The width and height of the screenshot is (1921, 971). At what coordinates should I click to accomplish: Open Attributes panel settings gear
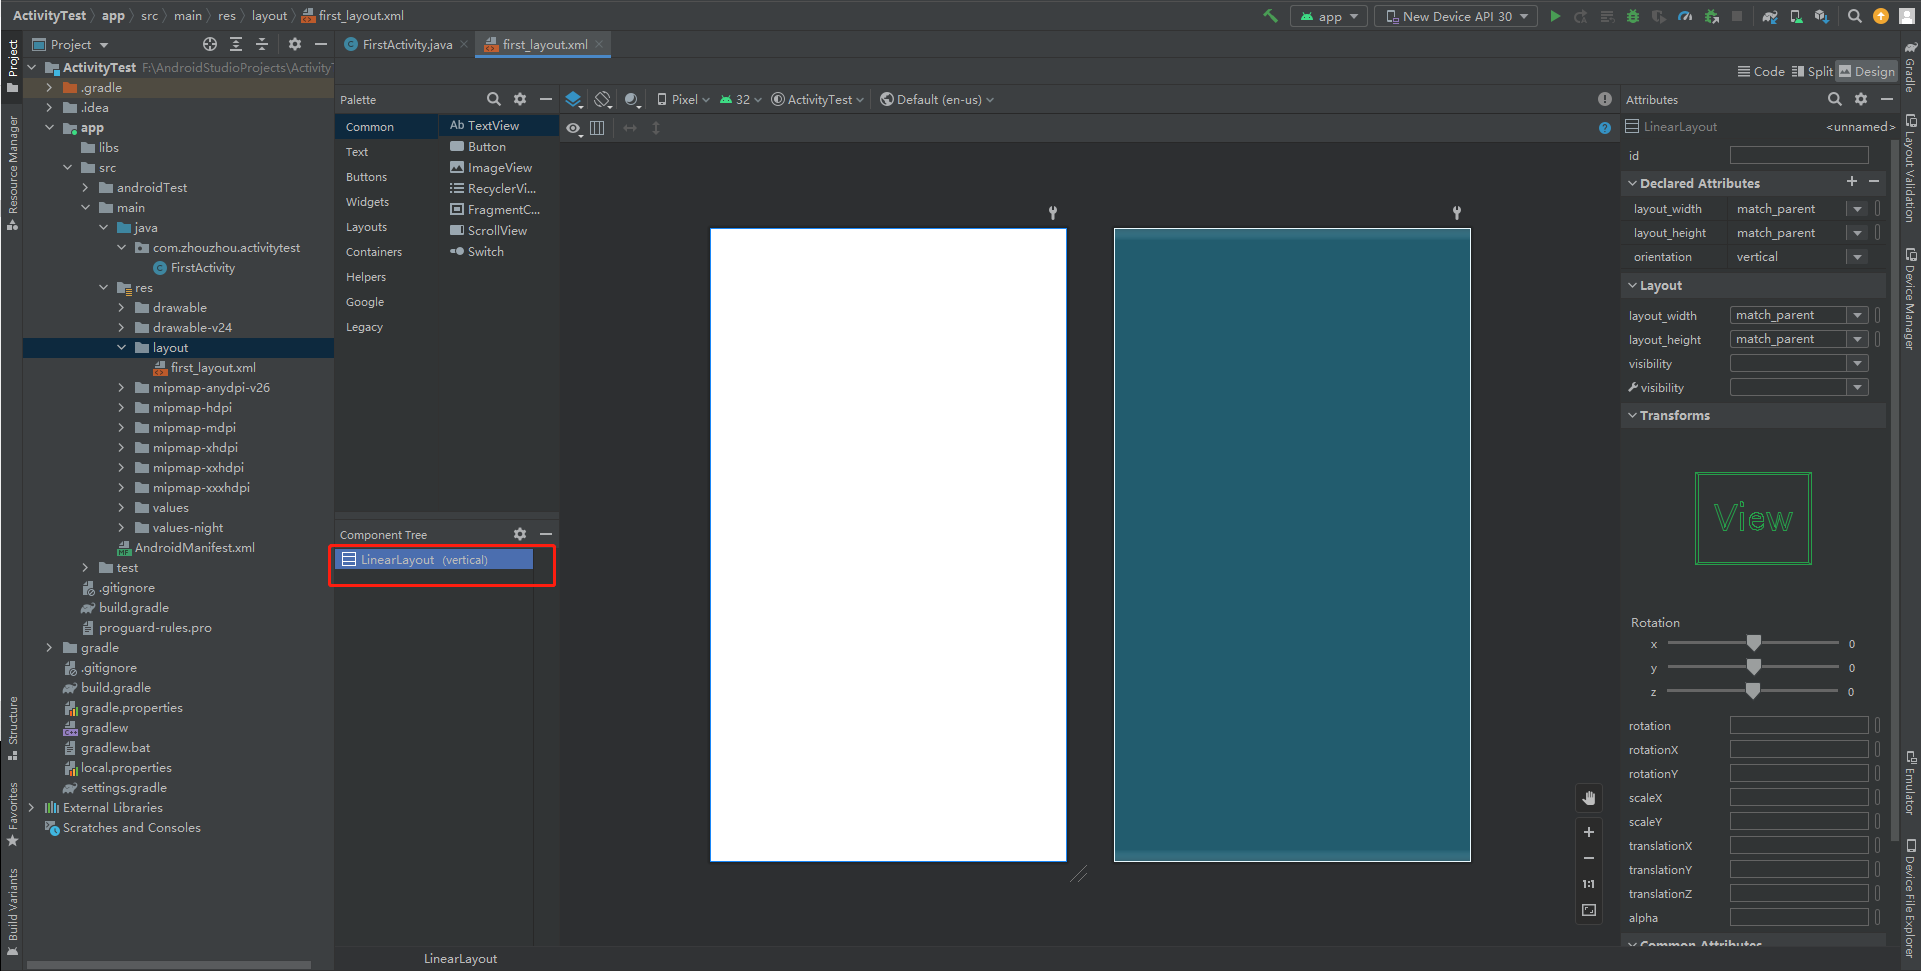coord(1861,99)
